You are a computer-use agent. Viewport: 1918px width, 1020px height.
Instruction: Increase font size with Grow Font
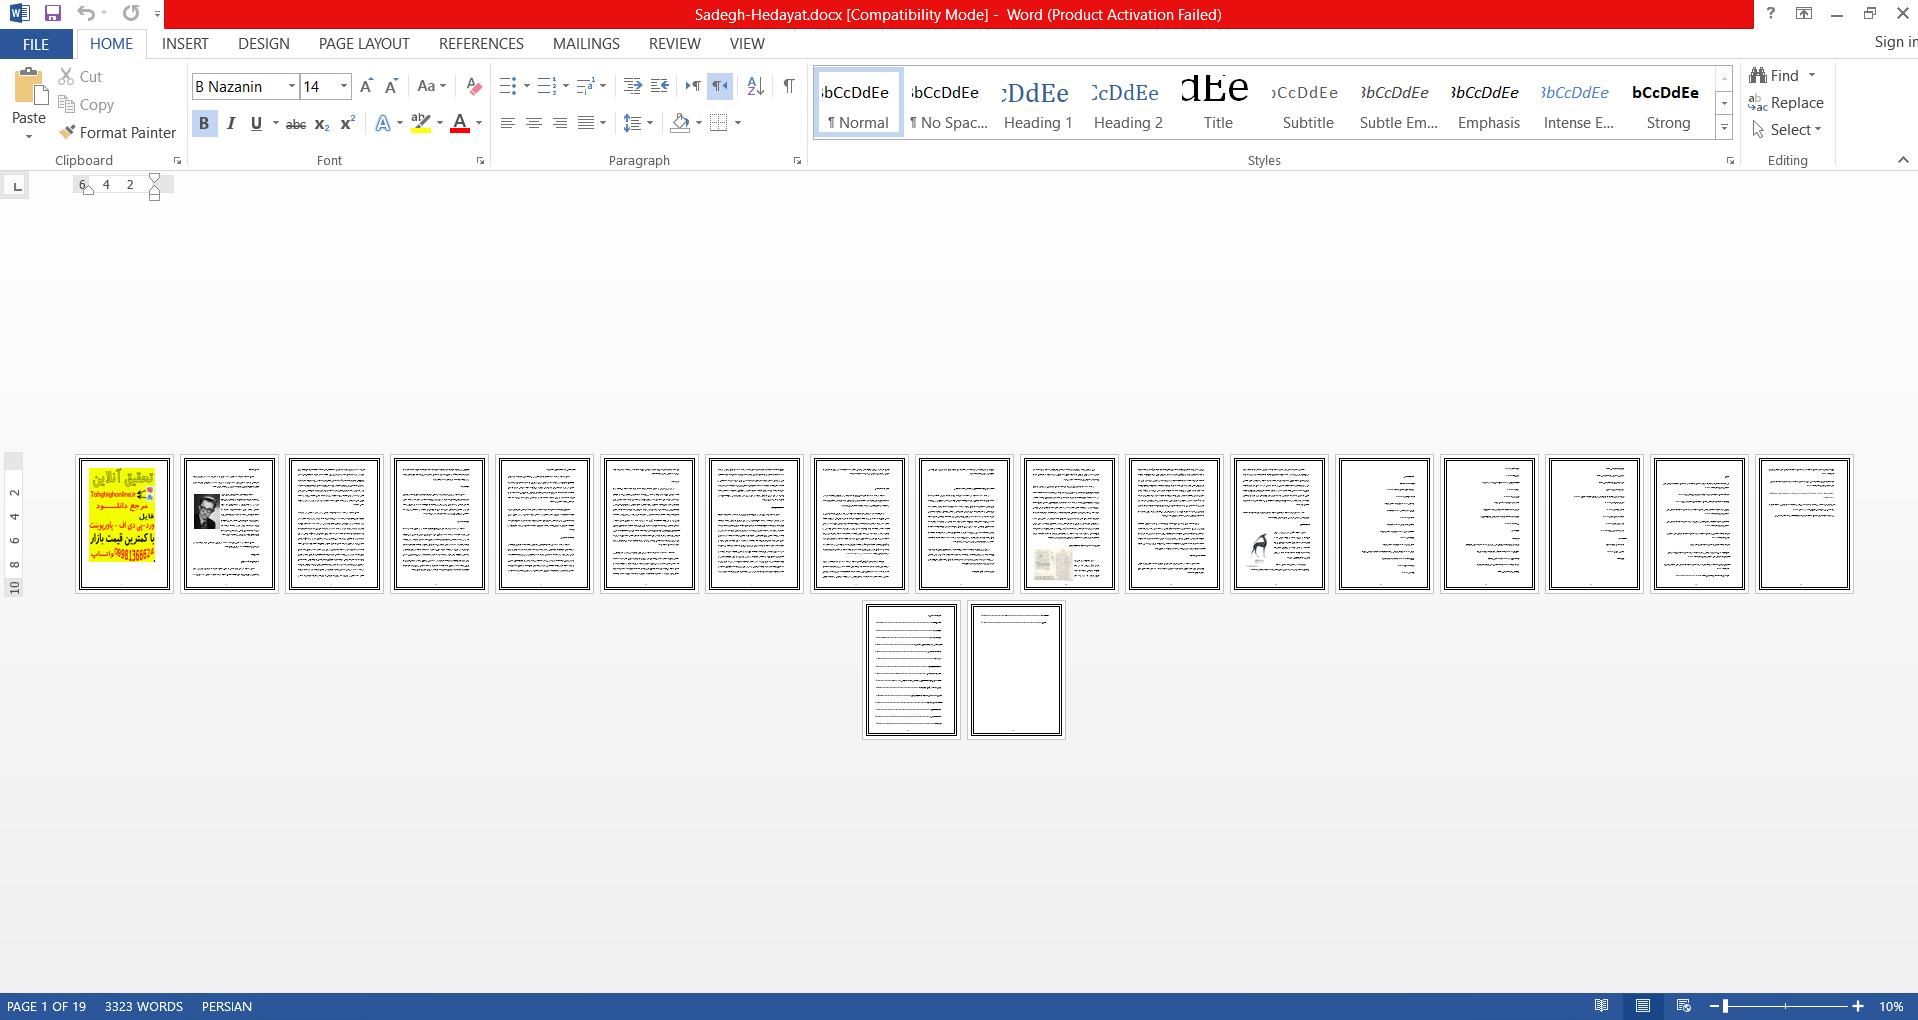(x=366, y=86)
